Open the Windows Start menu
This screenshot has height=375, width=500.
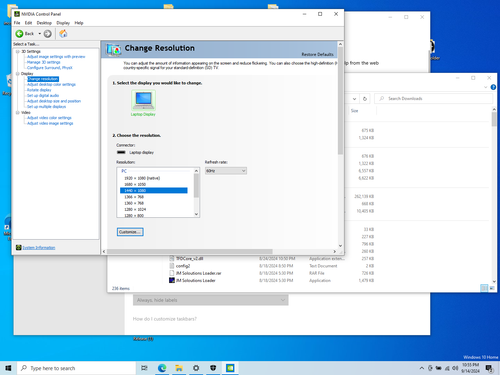[x=8, y=368]
